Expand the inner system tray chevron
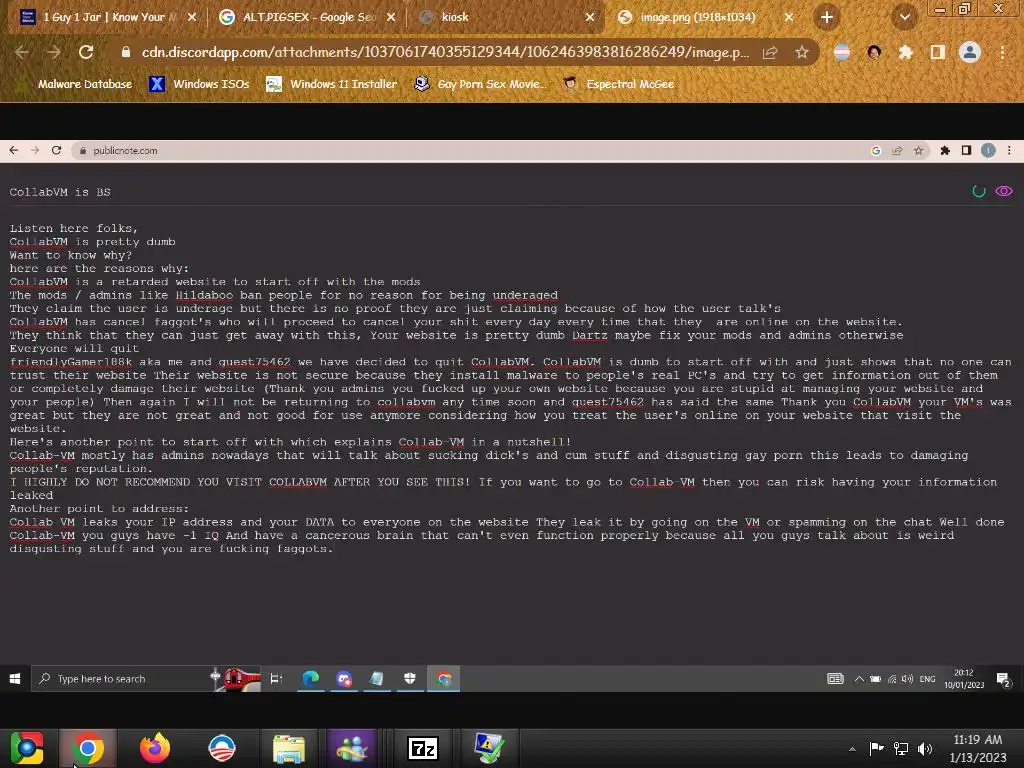This screenshot has width=1024, height=768. click(859, 679)
